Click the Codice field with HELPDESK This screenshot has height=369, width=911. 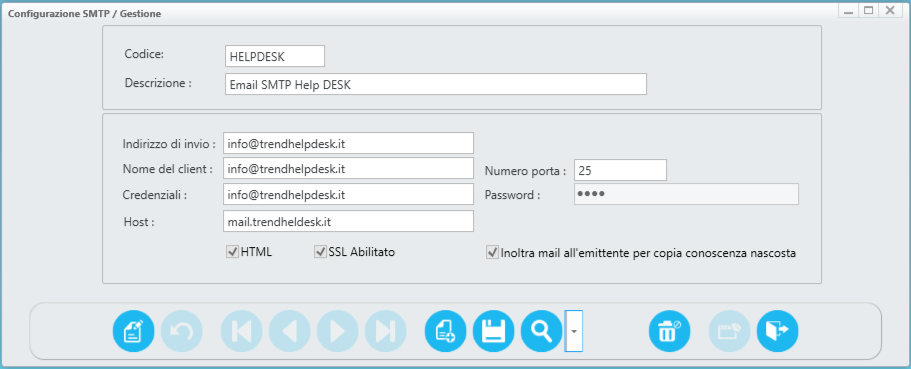275,56
